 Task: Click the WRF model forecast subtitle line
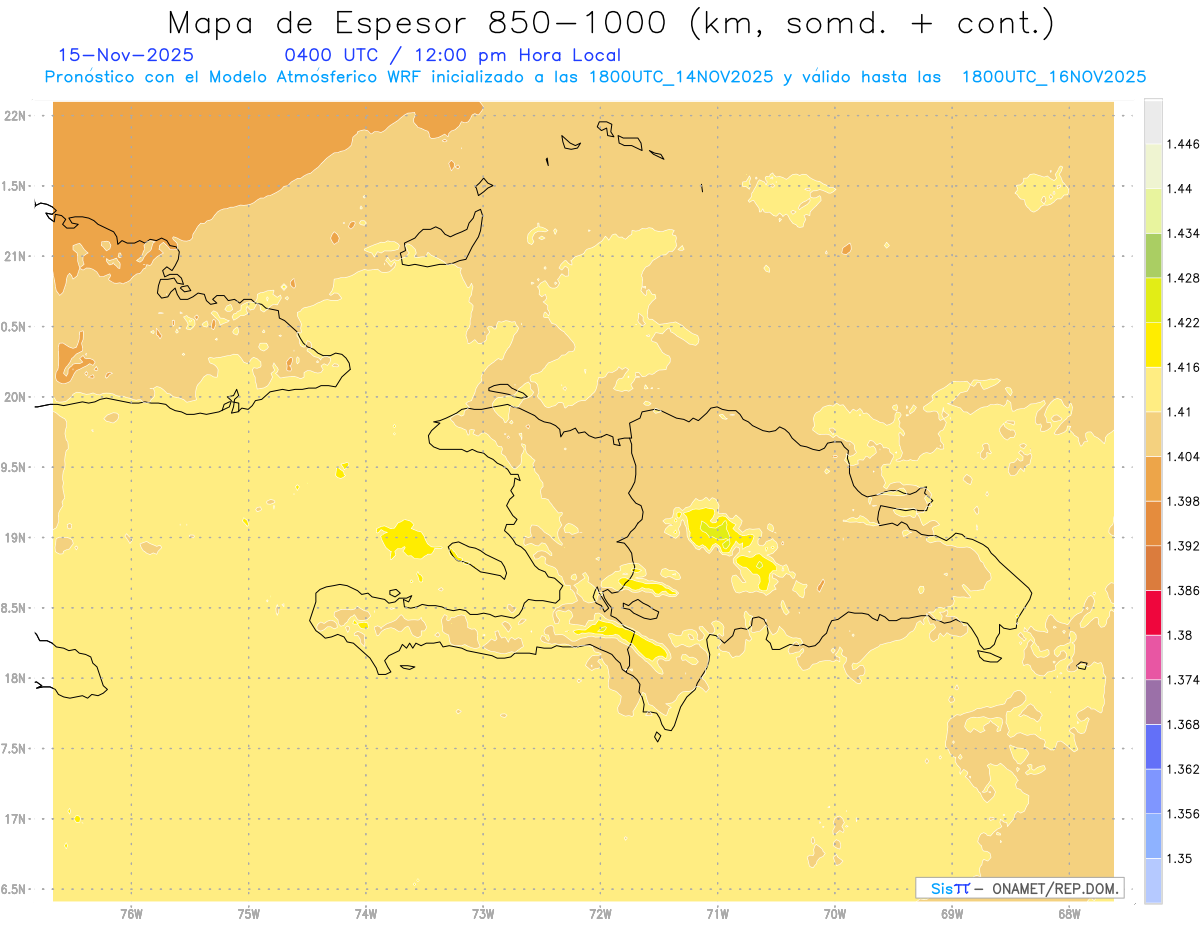(596, 77)
